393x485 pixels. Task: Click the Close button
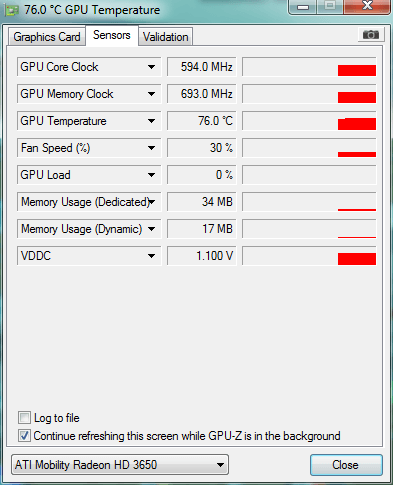point(346,465)
